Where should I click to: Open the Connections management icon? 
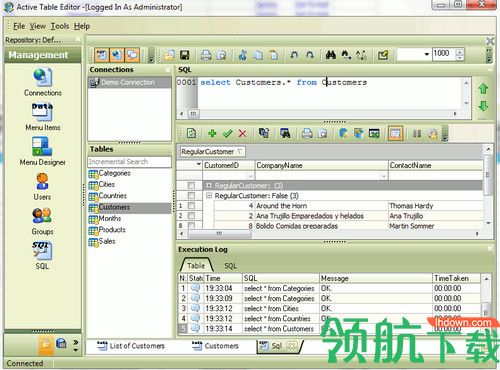point(43,82)
